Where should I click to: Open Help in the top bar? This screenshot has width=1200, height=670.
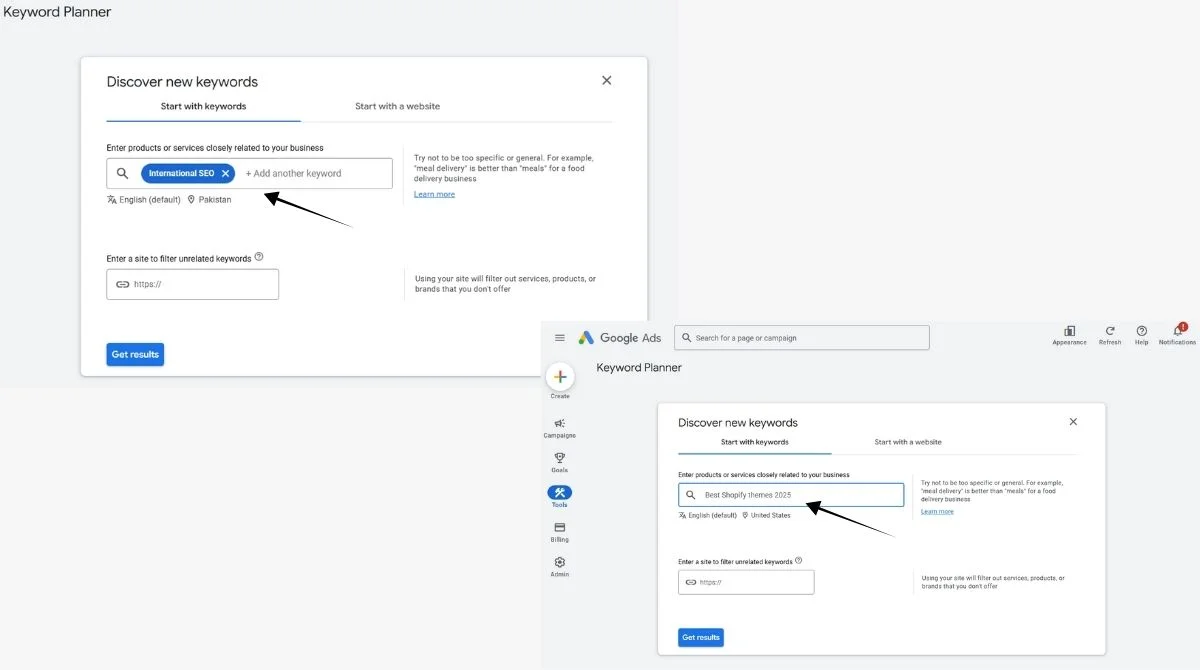click(x=1141, y=333)
